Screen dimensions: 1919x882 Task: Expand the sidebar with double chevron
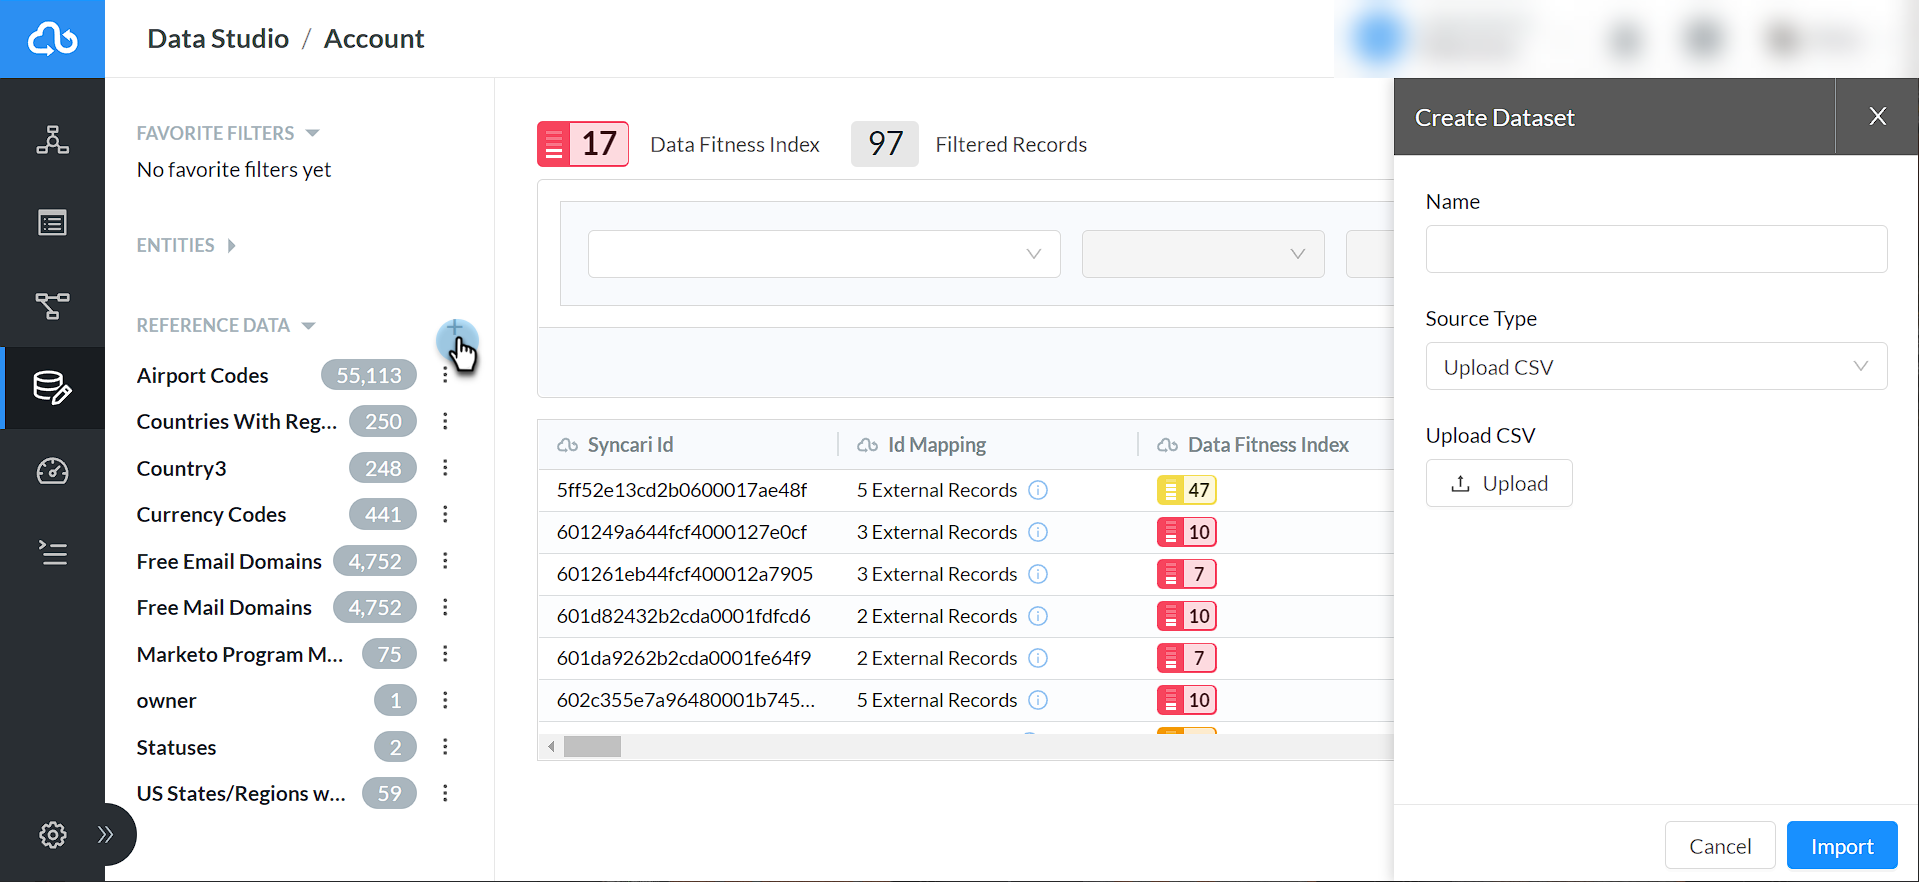[x=105, y=835]
